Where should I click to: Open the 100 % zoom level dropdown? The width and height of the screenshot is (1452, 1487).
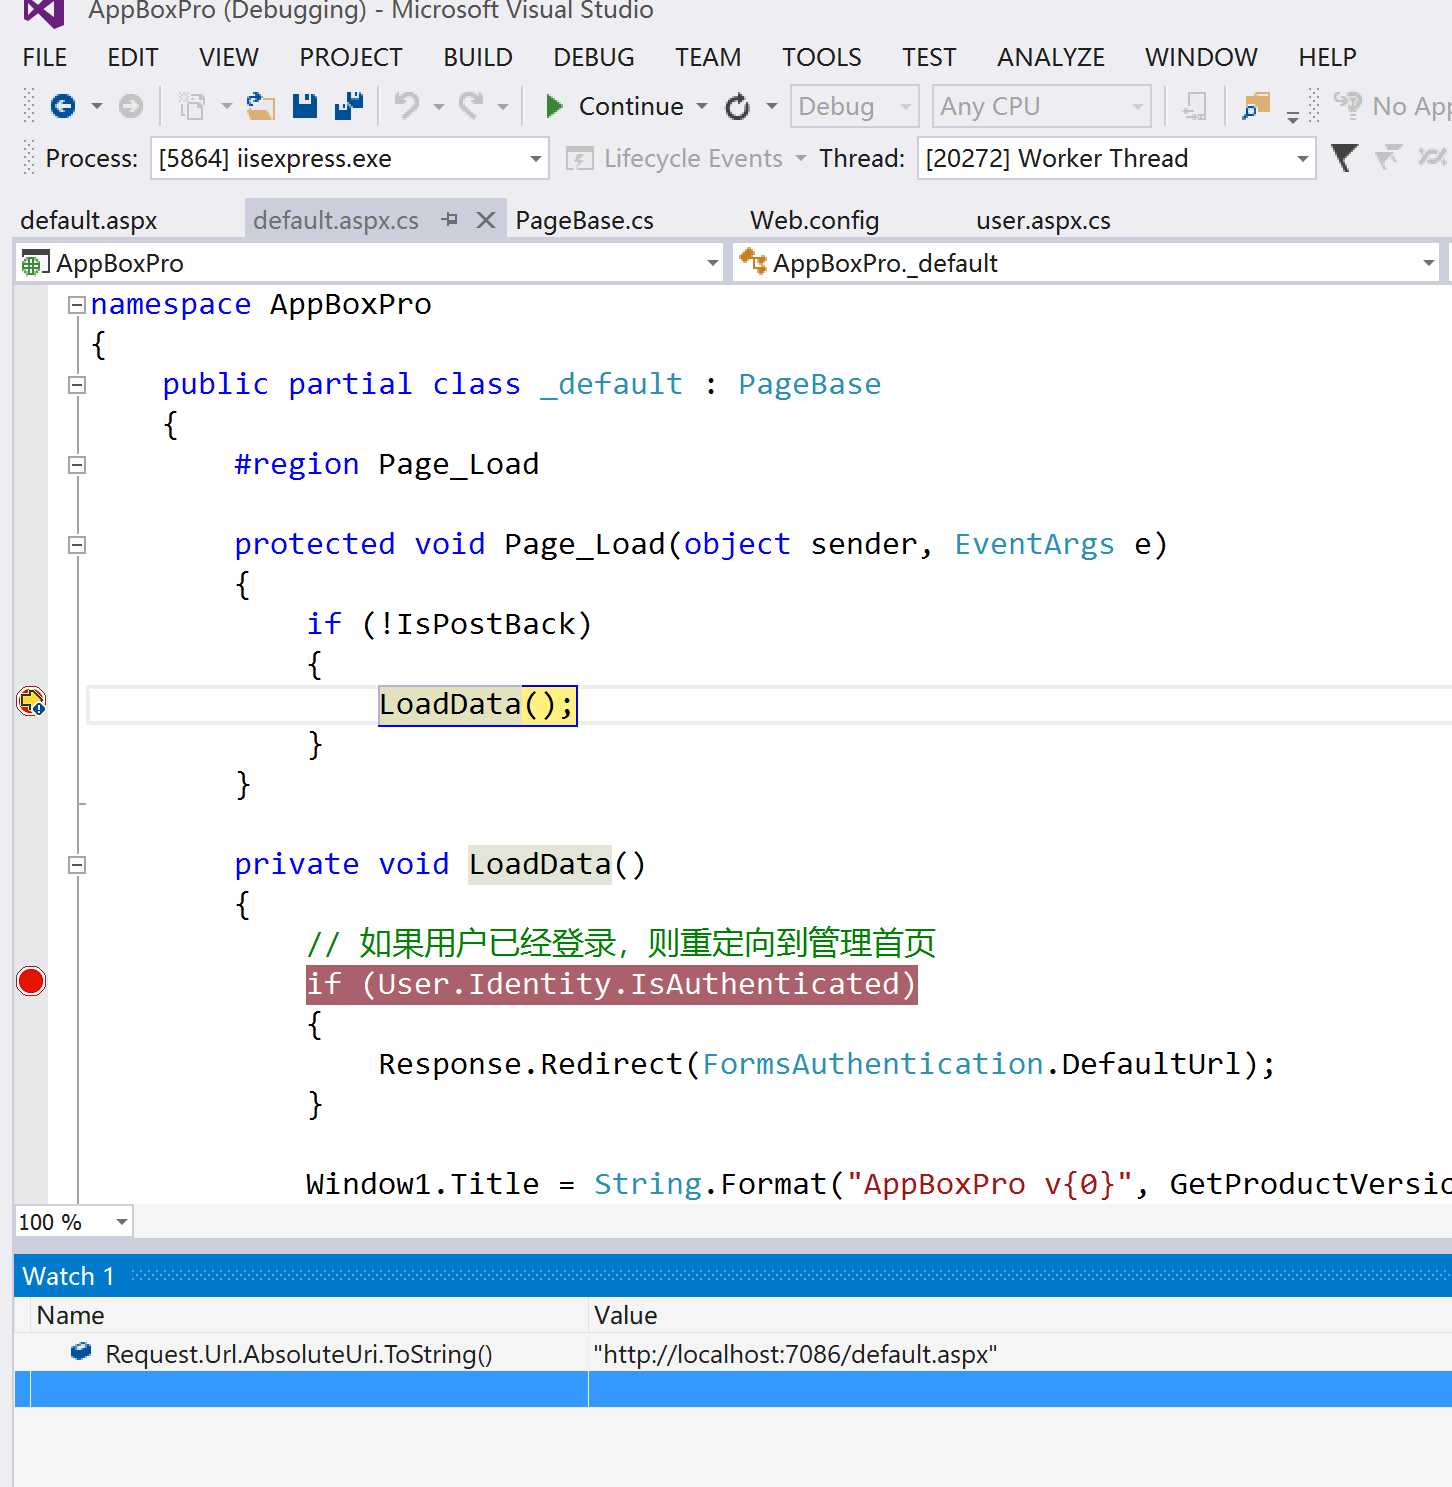point(121,1222)
